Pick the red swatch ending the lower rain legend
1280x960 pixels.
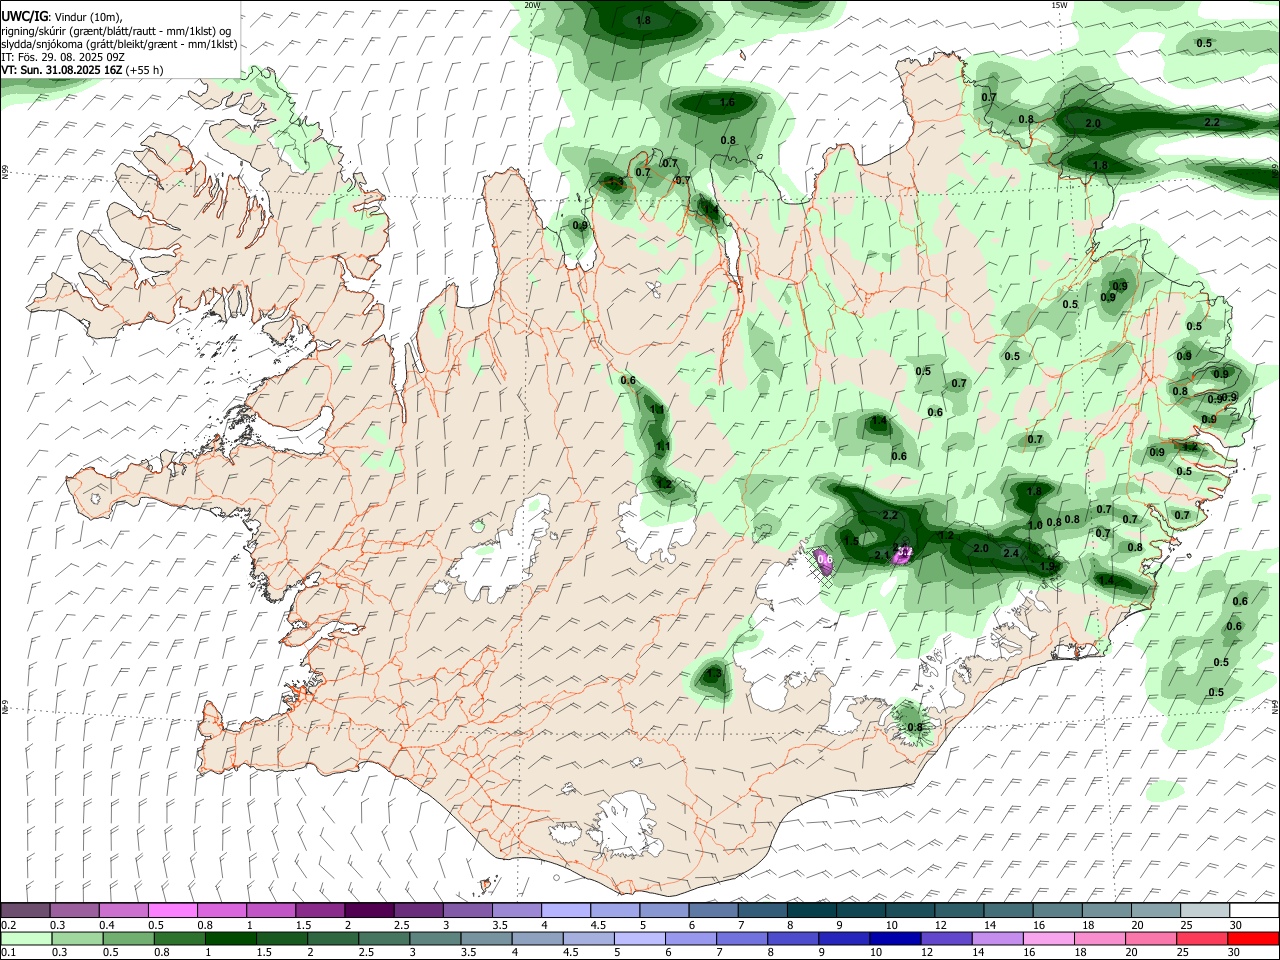[x=1252, y=938]
